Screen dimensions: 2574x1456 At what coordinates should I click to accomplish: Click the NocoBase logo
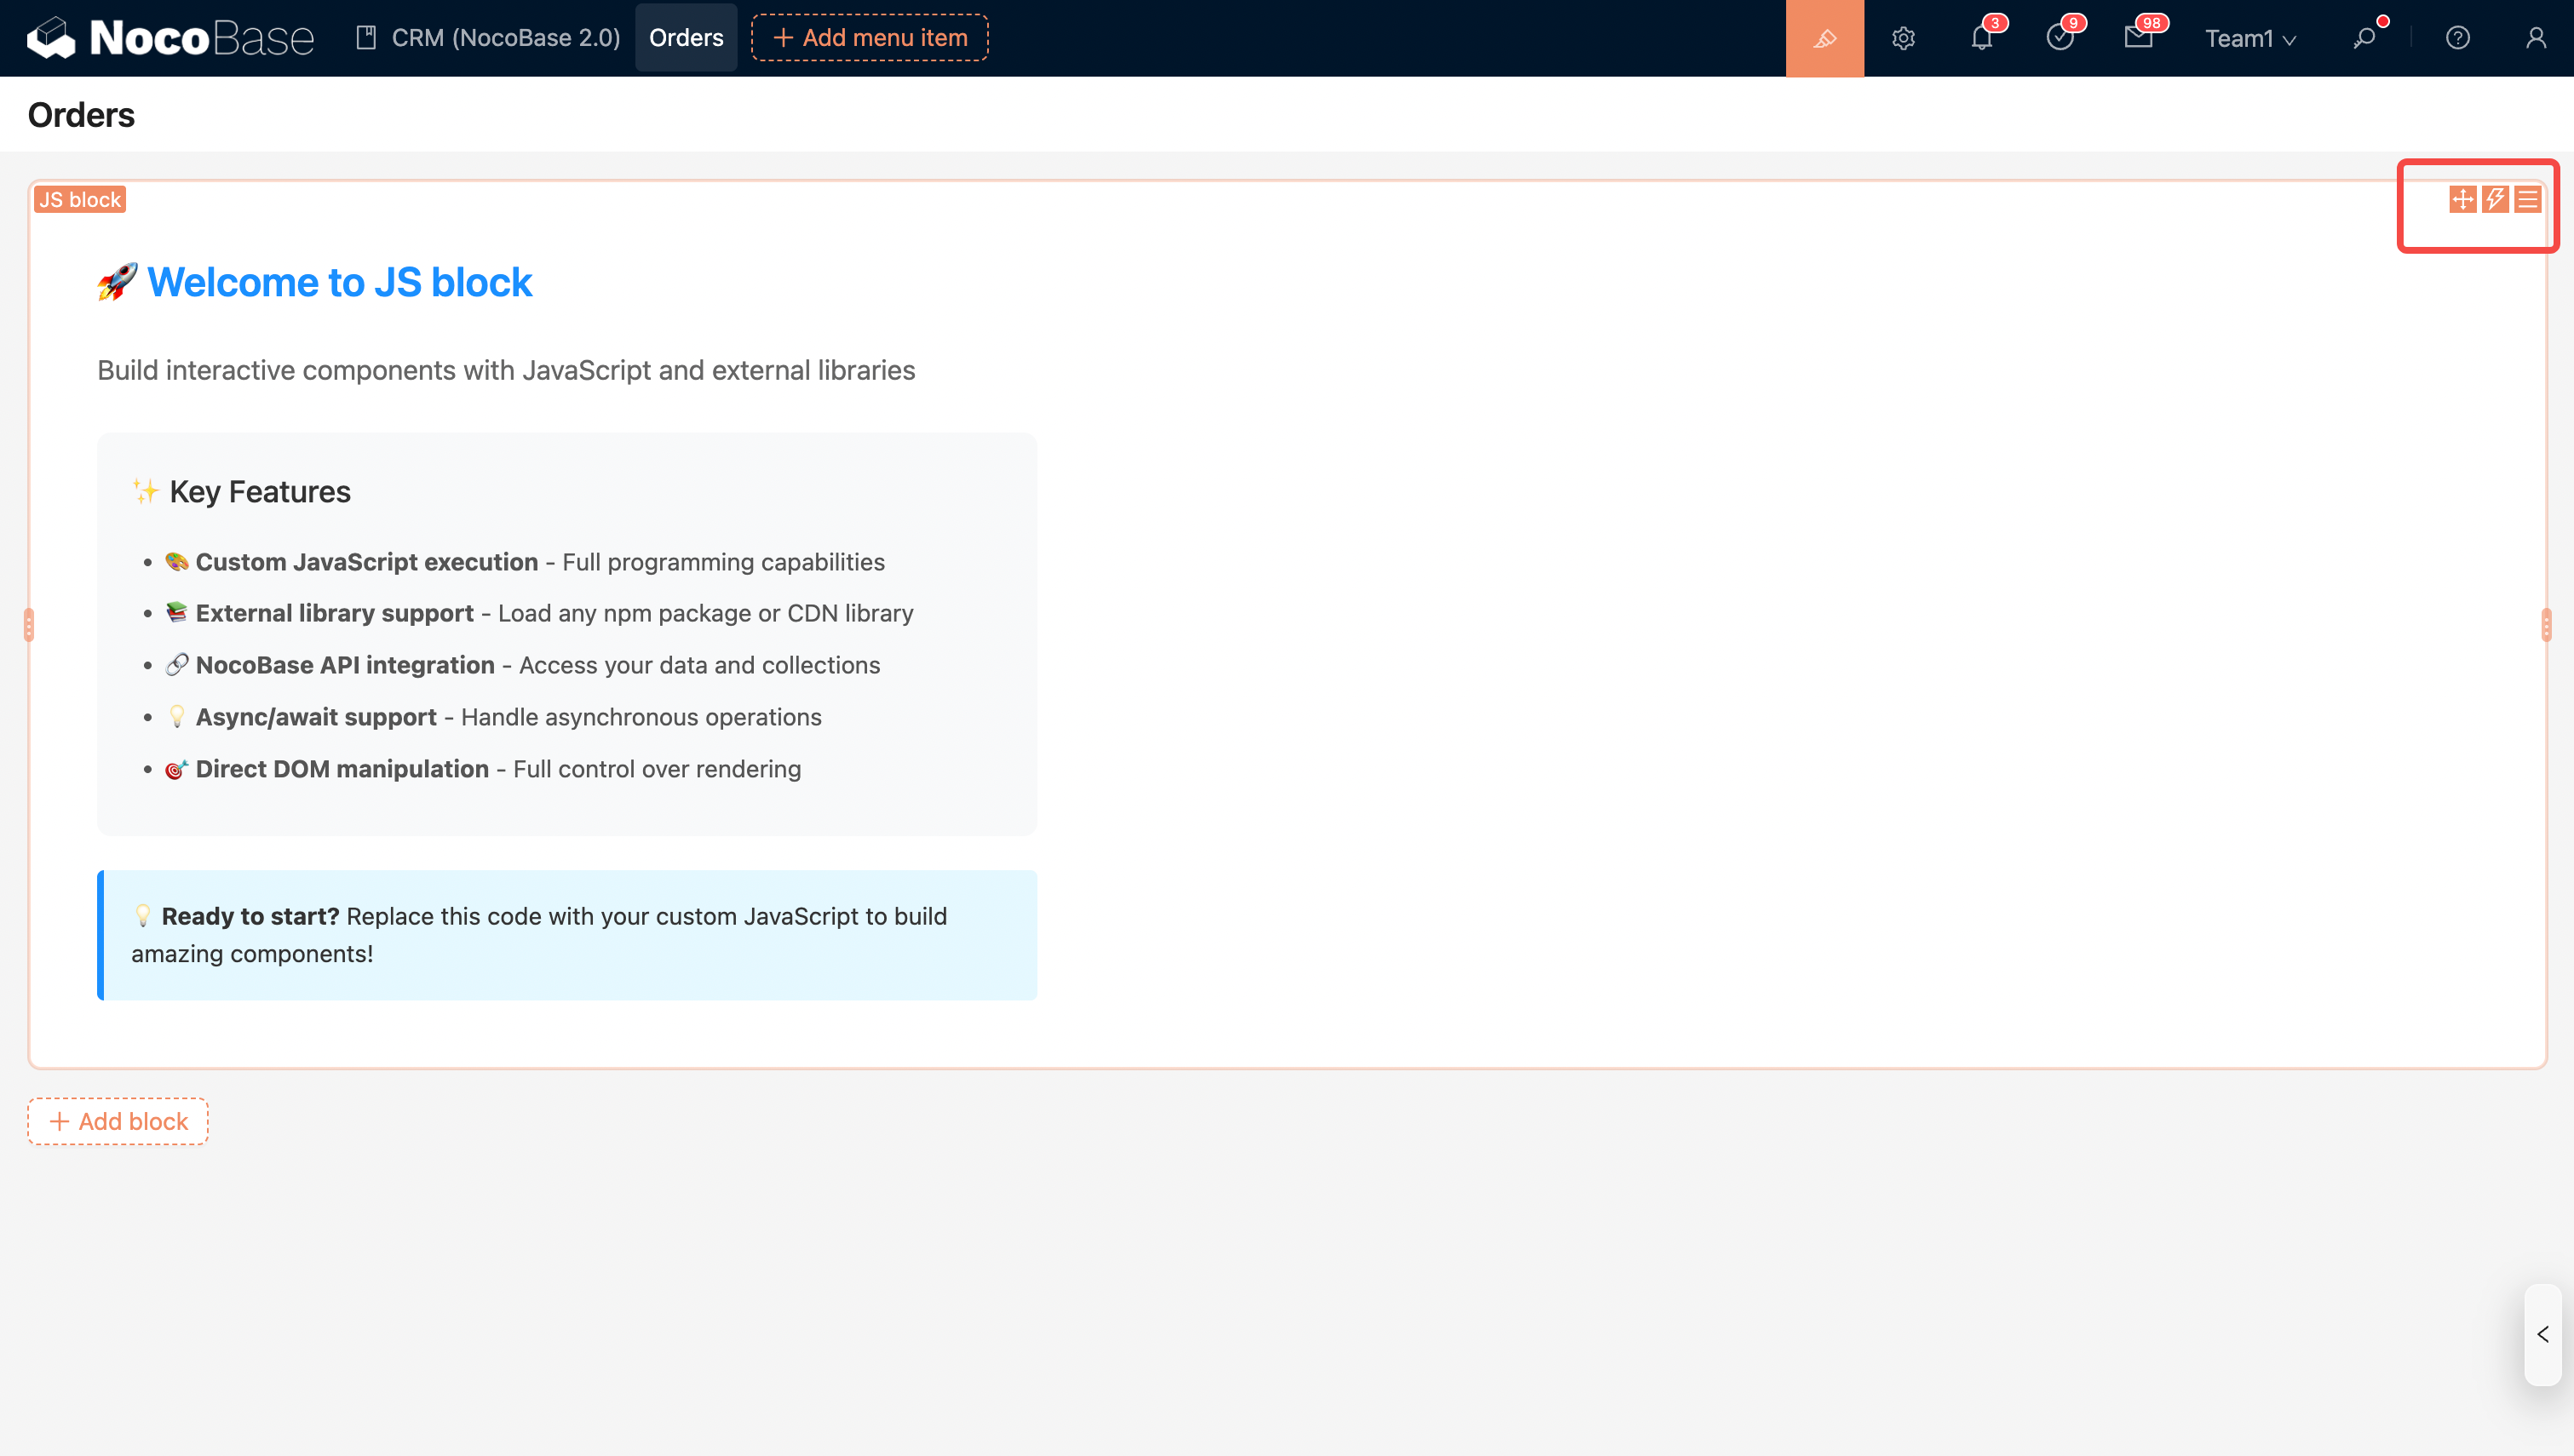pos(170,38)
